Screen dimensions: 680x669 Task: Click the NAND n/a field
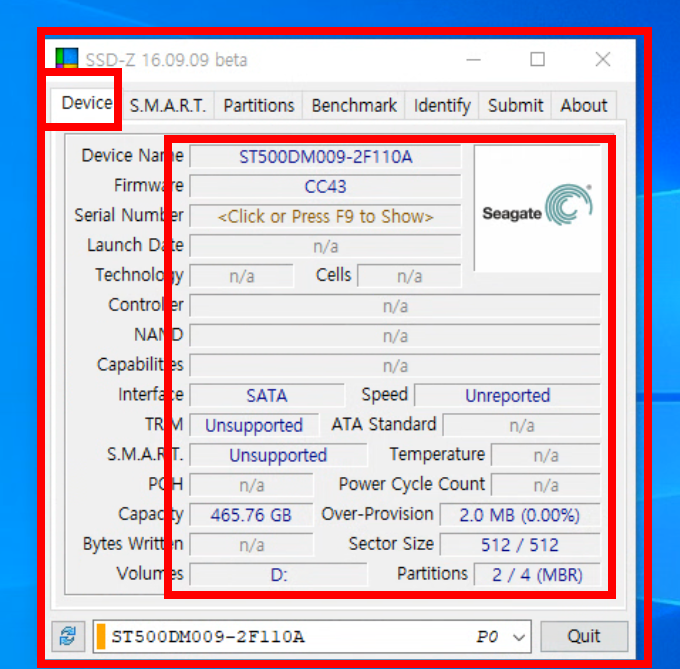point(395,336)
